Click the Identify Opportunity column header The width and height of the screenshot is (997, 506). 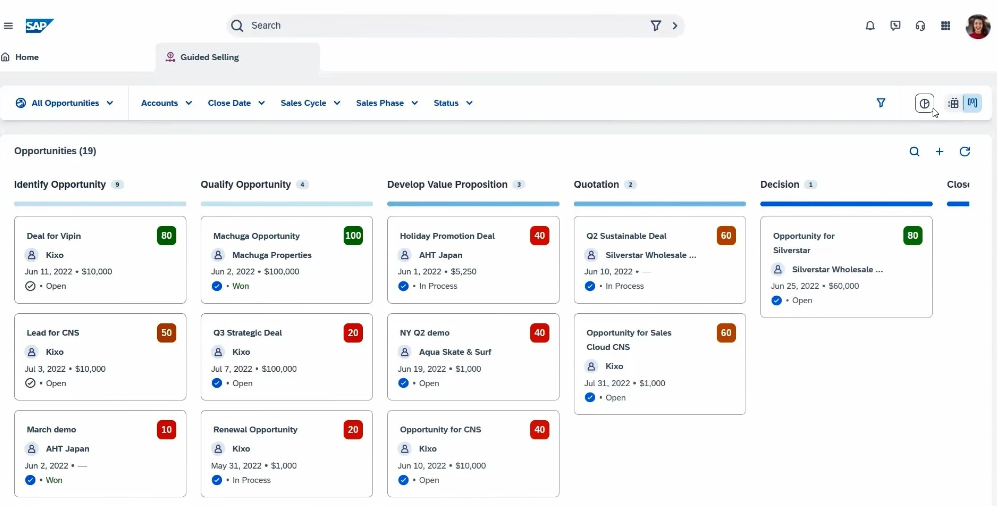60,184
